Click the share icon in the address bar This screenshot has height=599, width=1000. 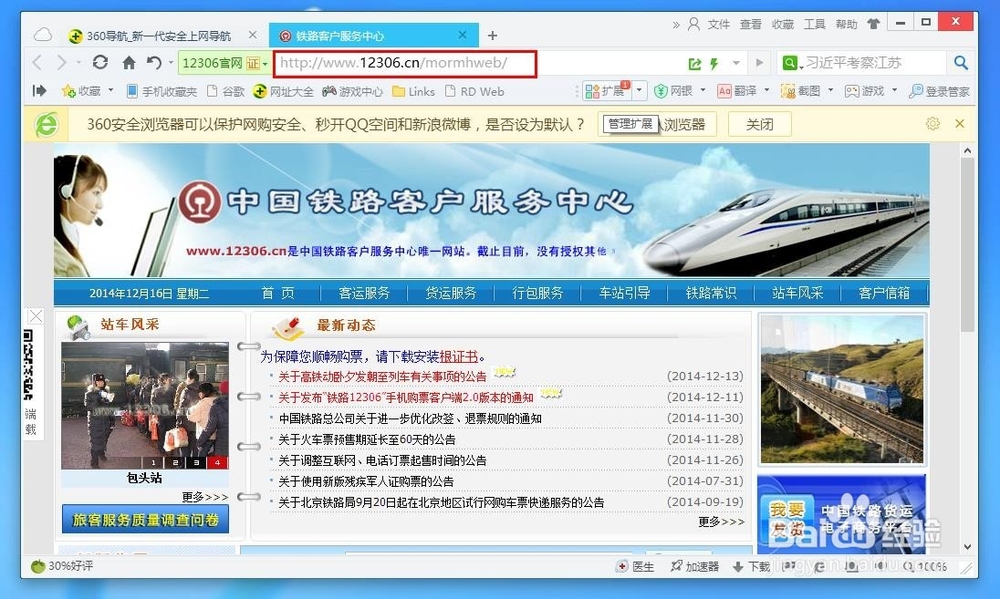click(695, 63)
